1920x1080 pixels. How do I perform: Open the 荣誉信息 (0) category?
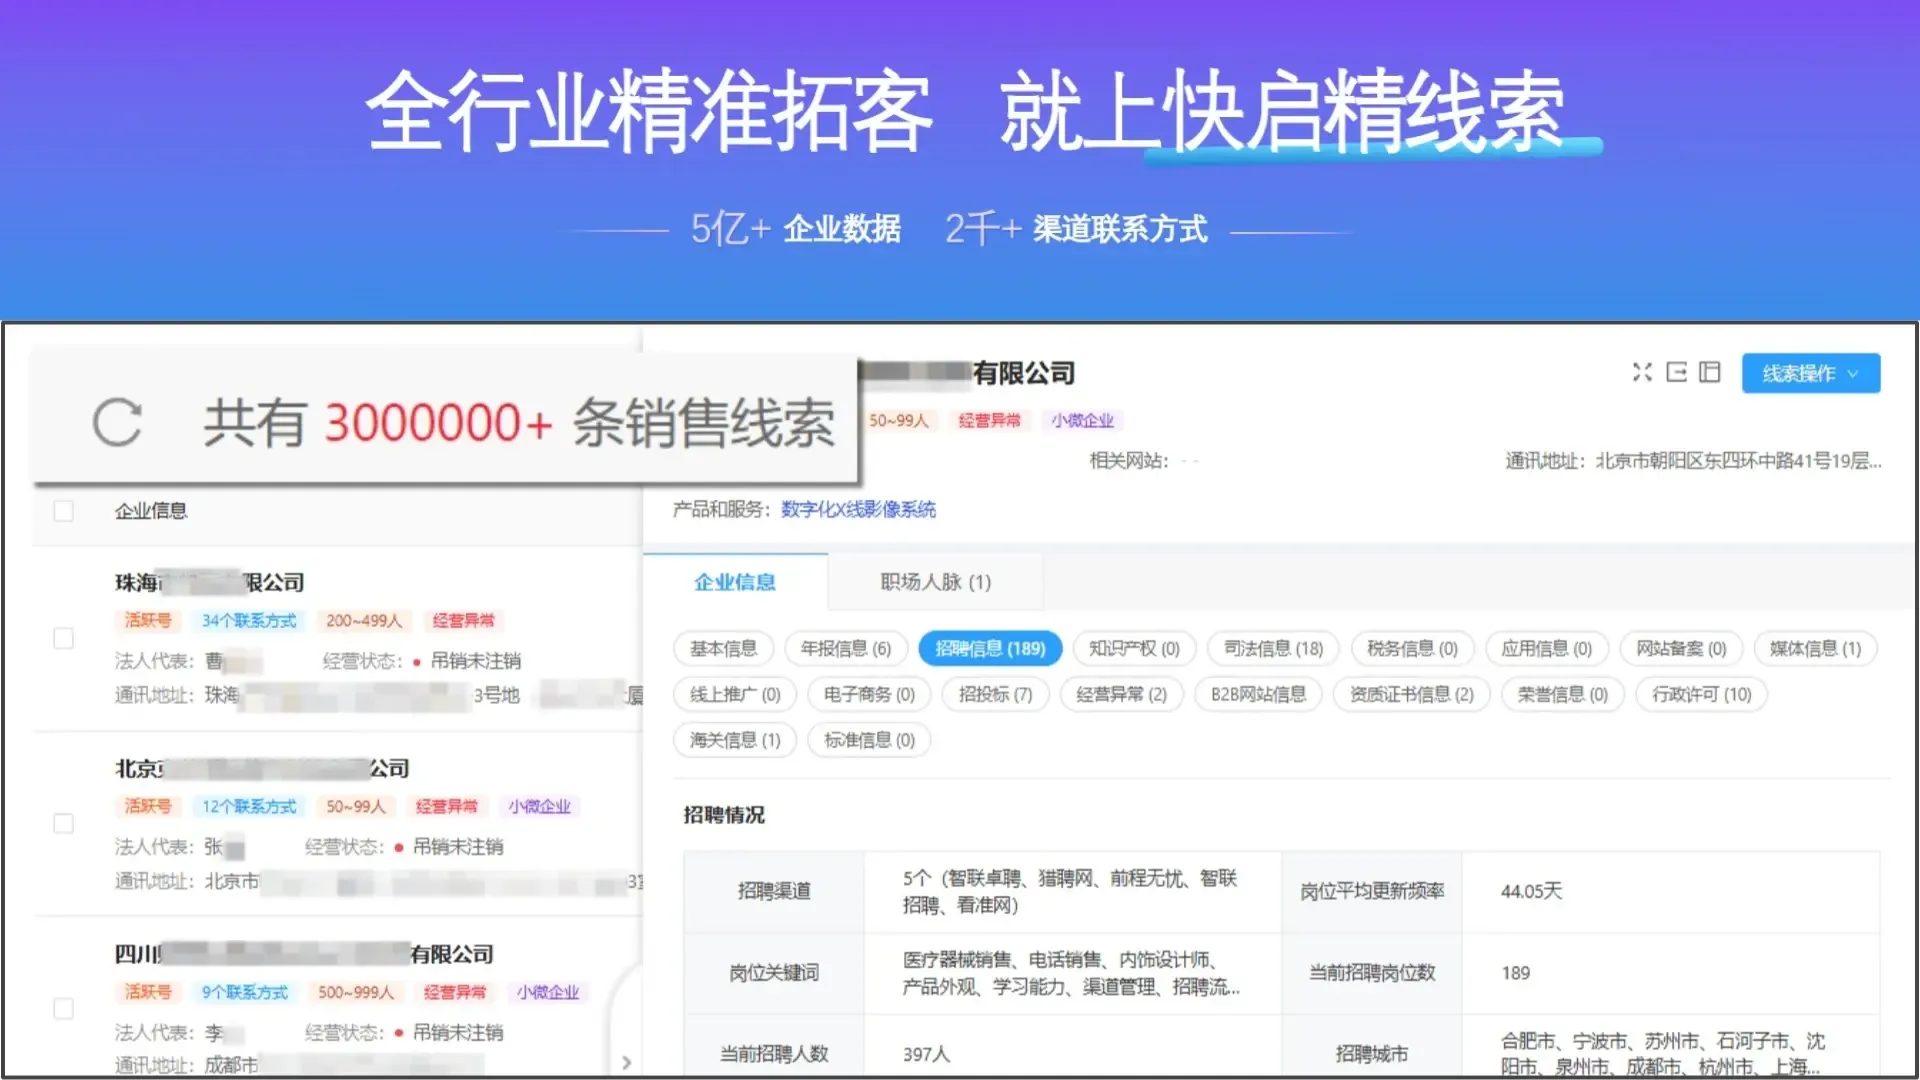pyautogui.click(x=1562, y=694)
